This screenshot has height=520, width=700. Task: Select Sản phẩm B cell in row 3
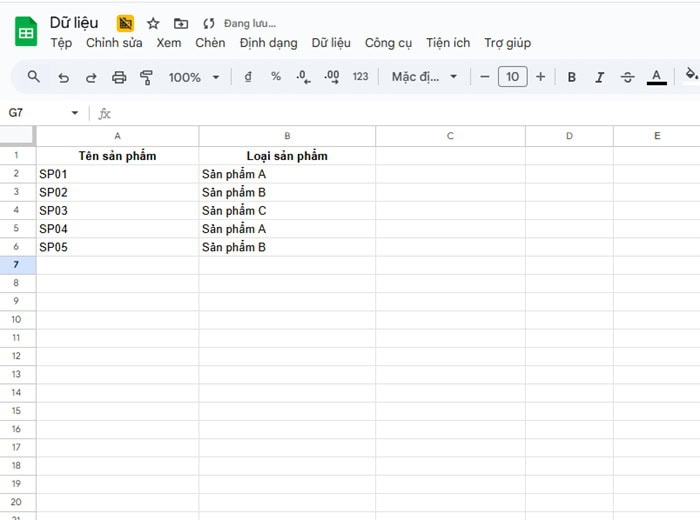point(287,192)
